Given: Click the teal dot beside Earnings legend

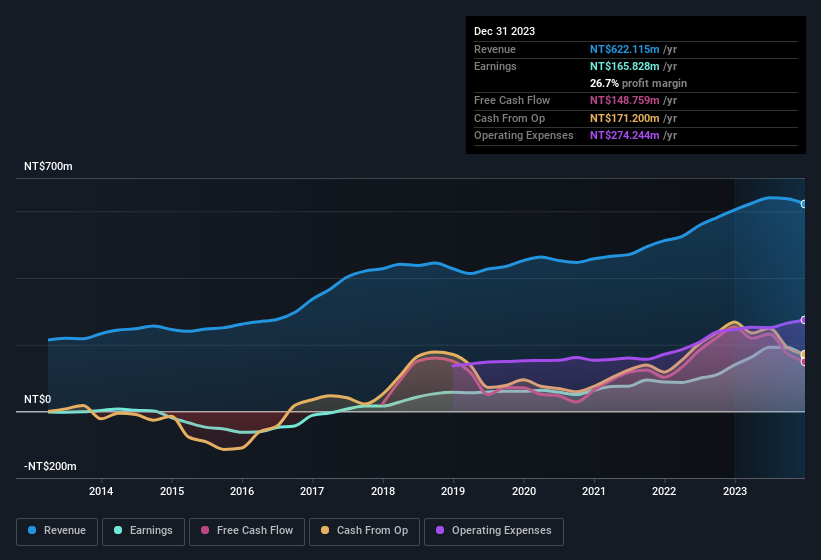Looking at the screenshot, I should [118, 531].
